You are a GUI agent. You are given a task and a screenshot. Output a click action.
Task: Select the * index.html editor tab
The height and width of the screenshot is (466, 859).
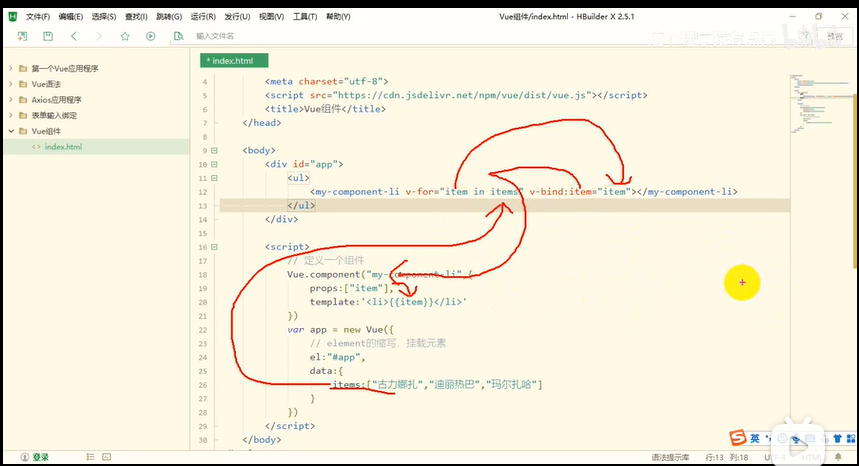pyautogui.click(x=234, y=61)
